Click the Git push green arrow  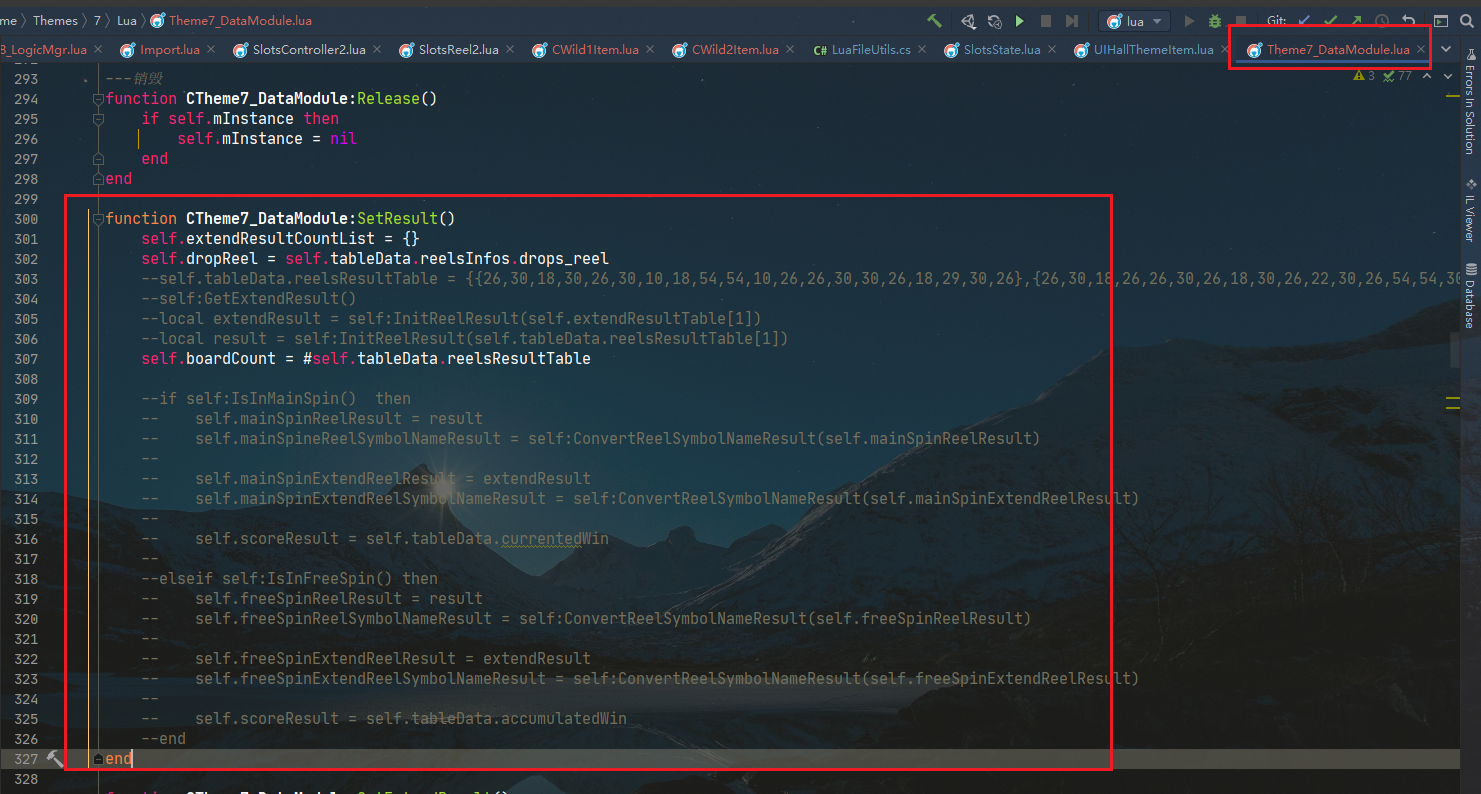click(1356, 21)
